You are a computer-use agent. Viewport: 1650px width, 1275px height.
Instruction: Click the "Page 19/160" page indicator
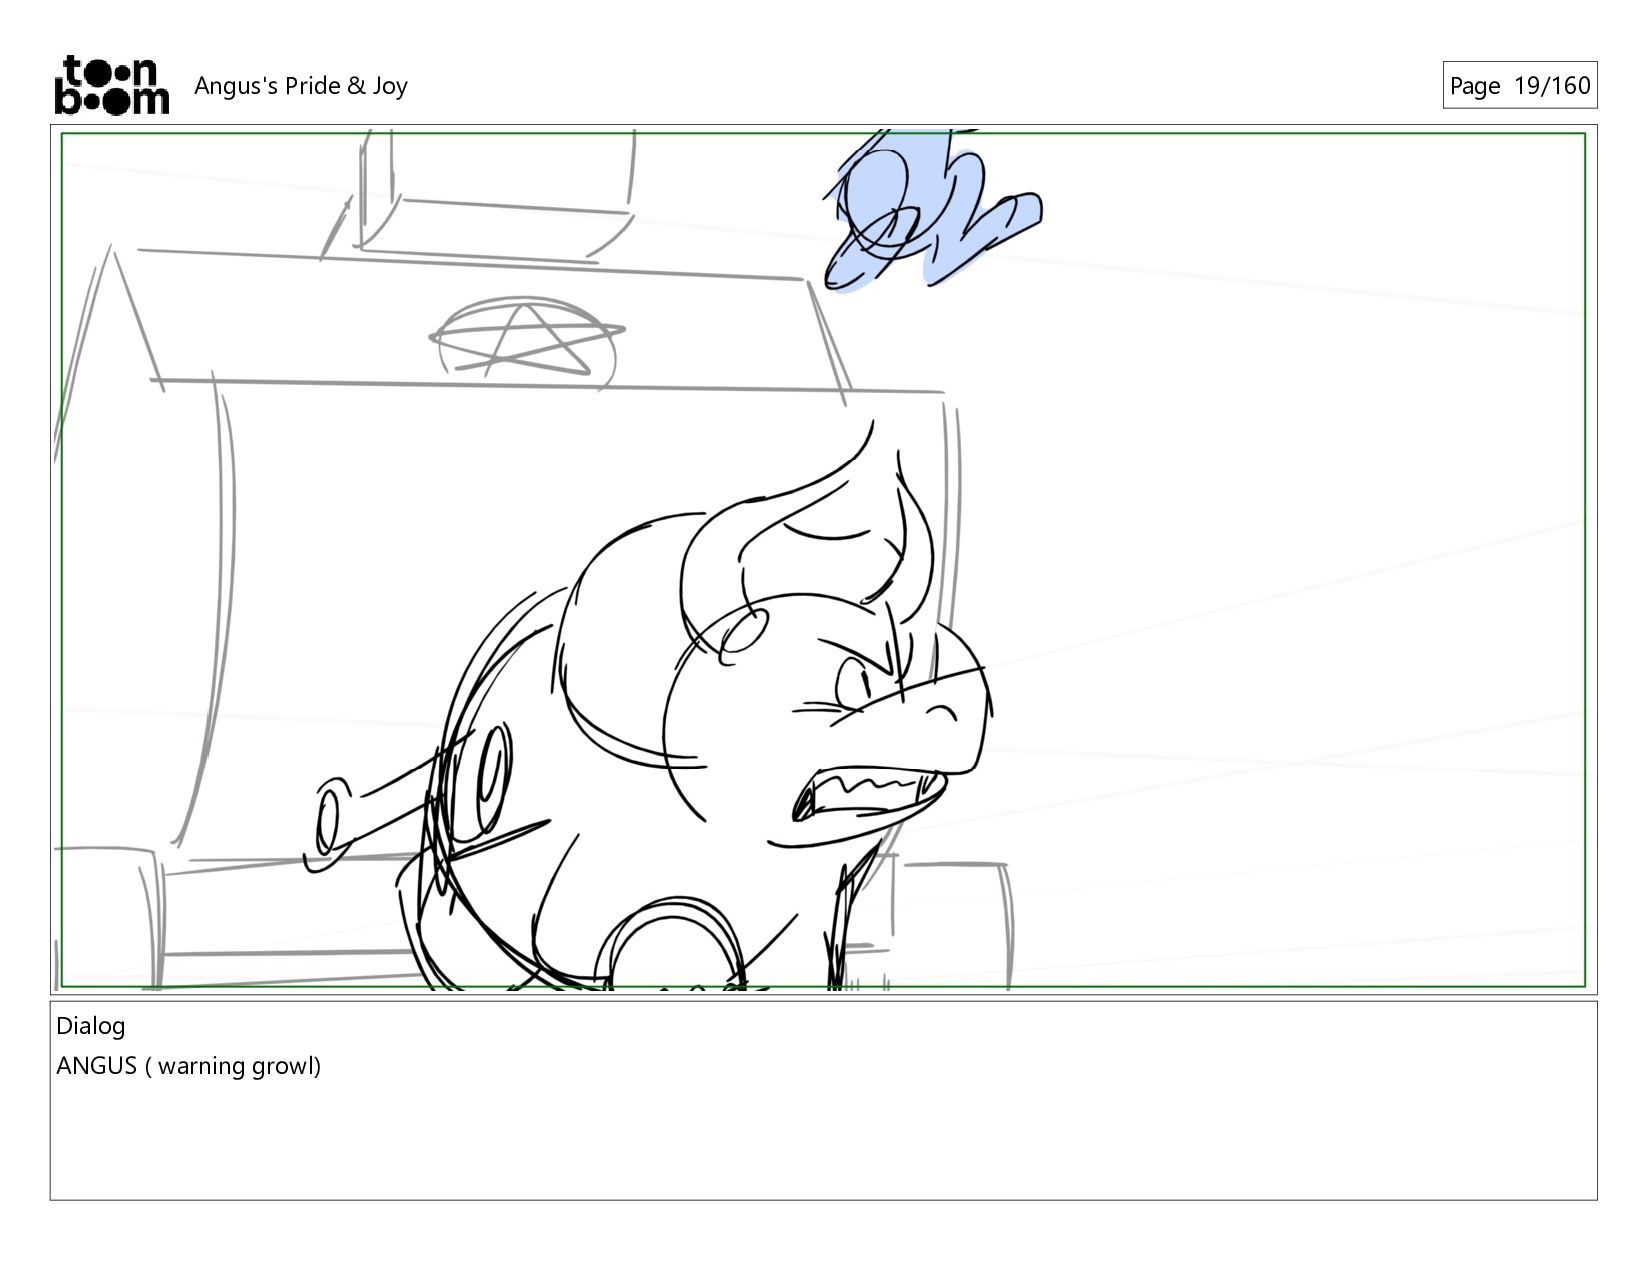point(1519,85)
